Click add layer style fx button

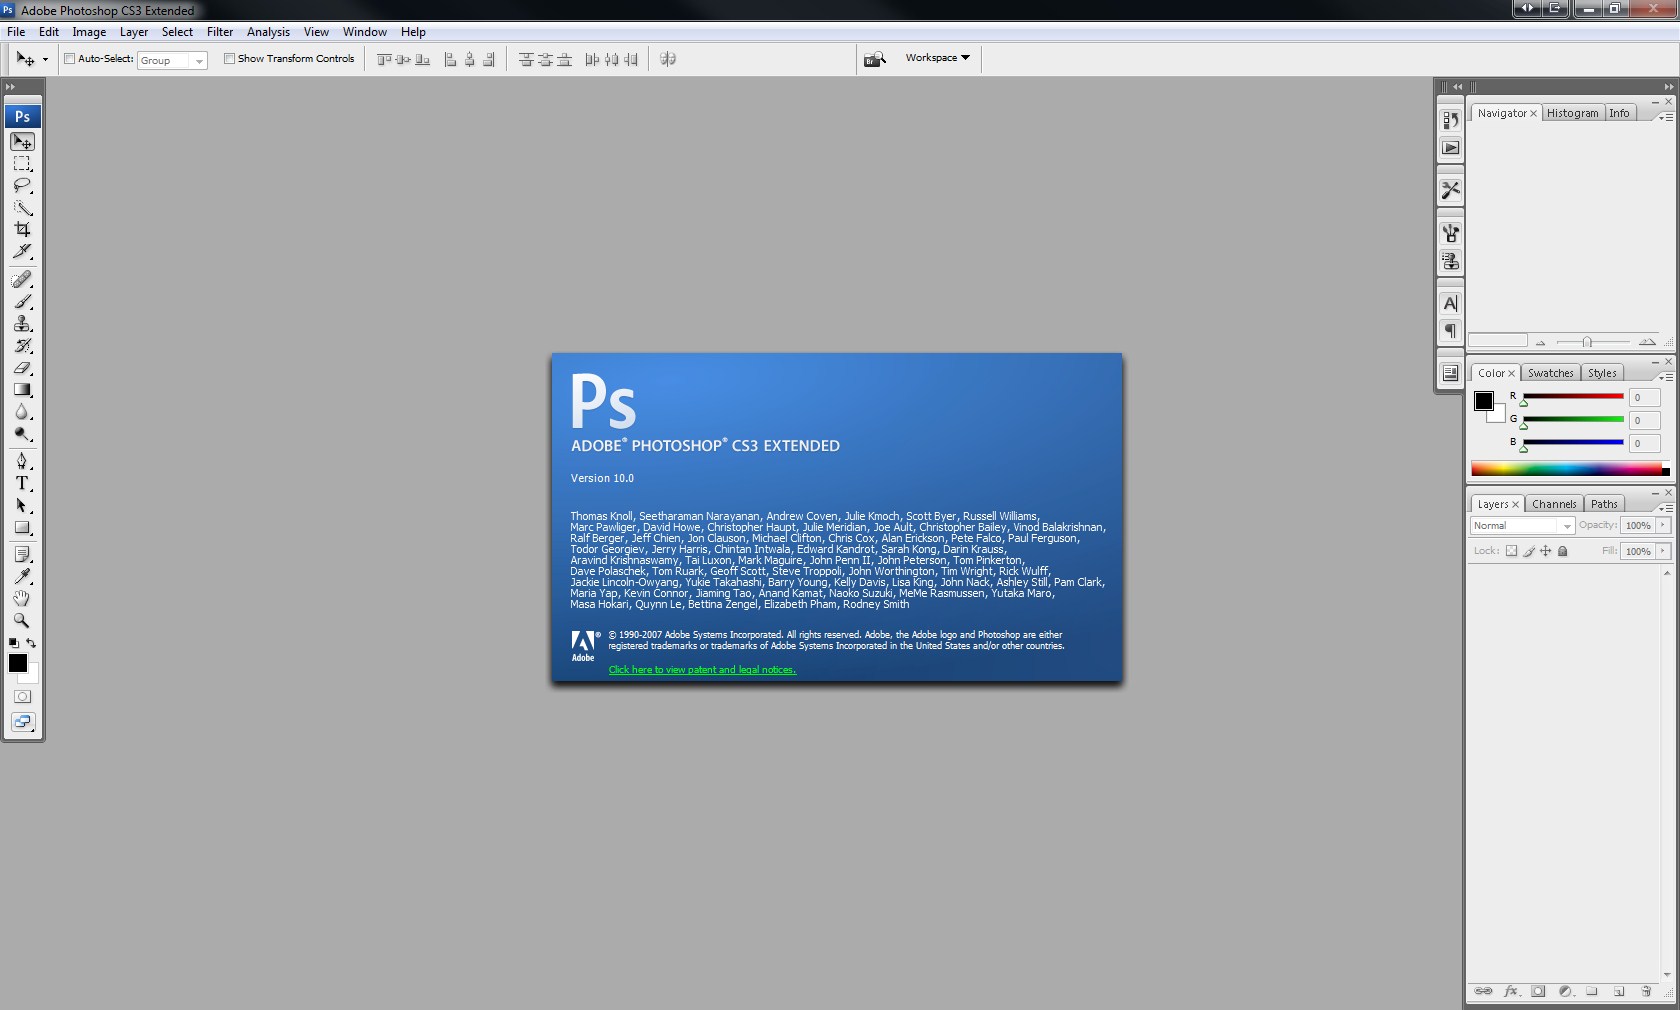1511,992
